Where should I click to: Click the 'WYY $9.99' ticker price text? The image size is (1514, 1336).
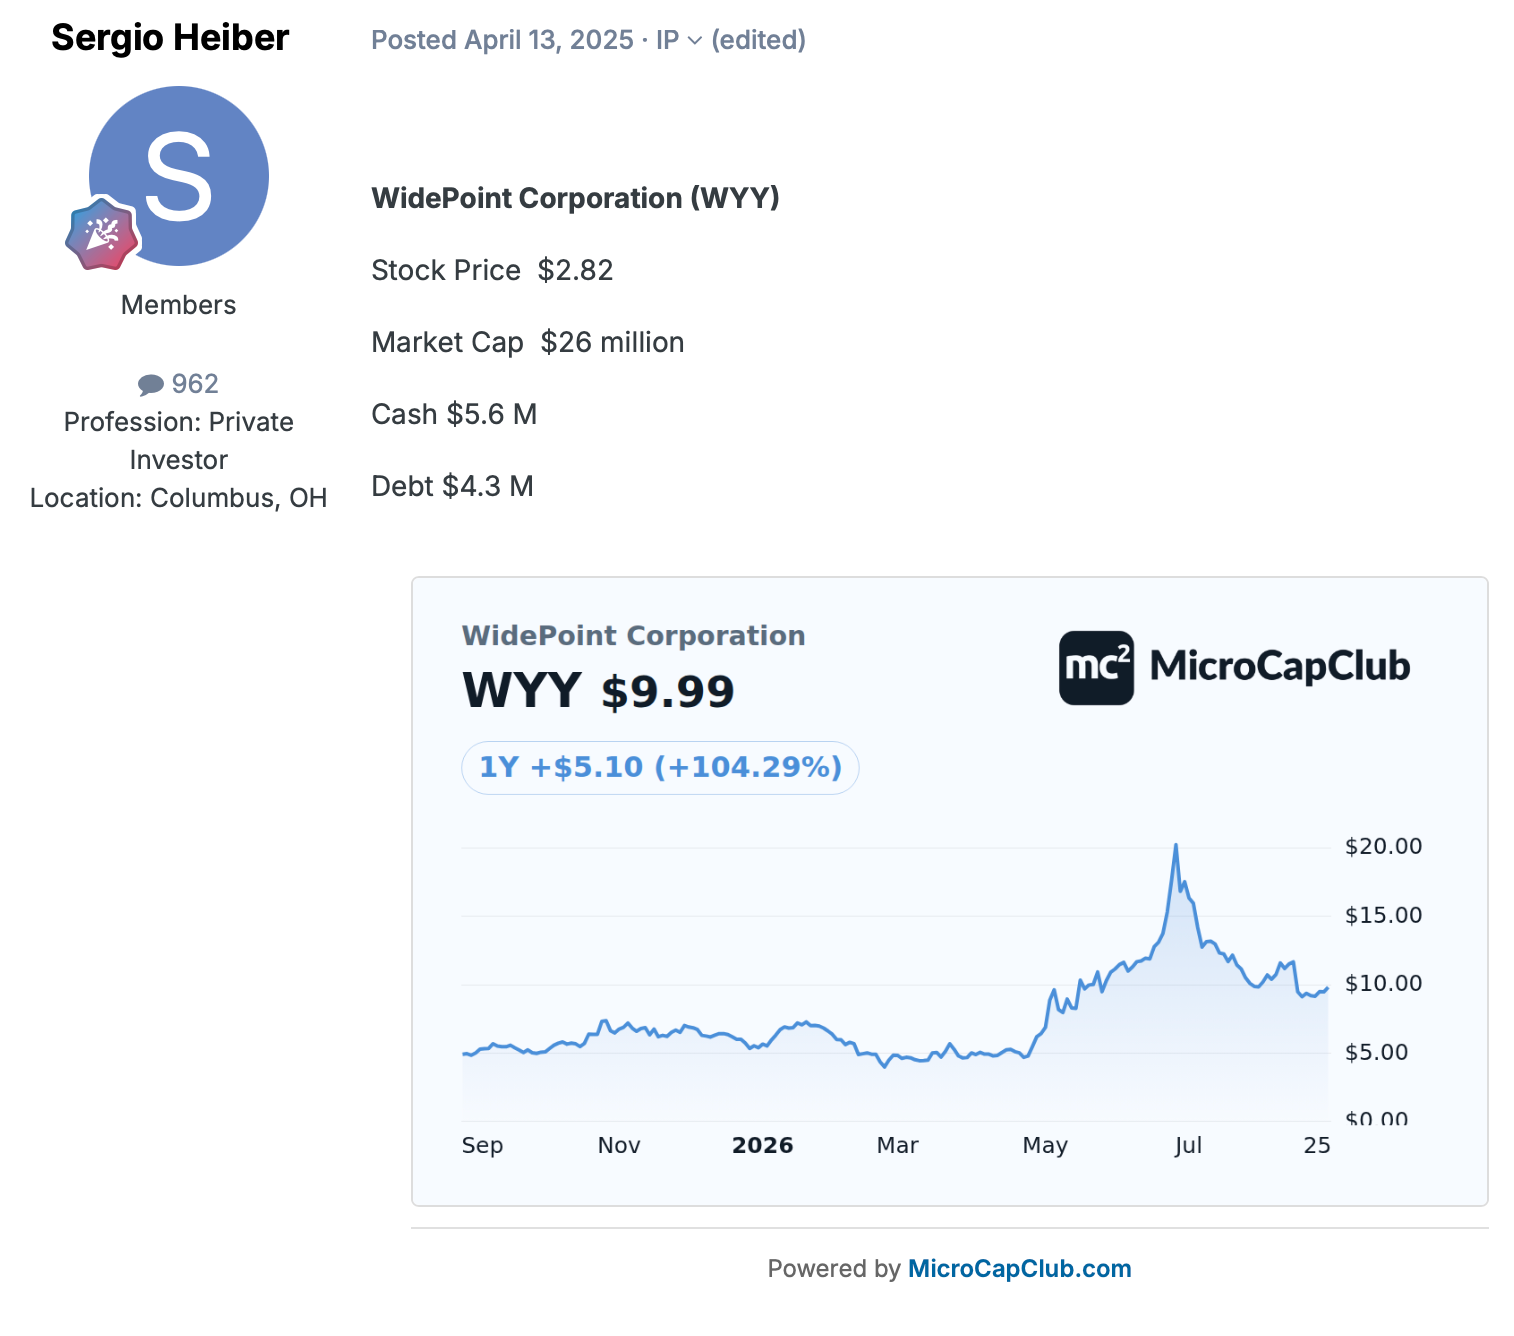click(598, 691)
